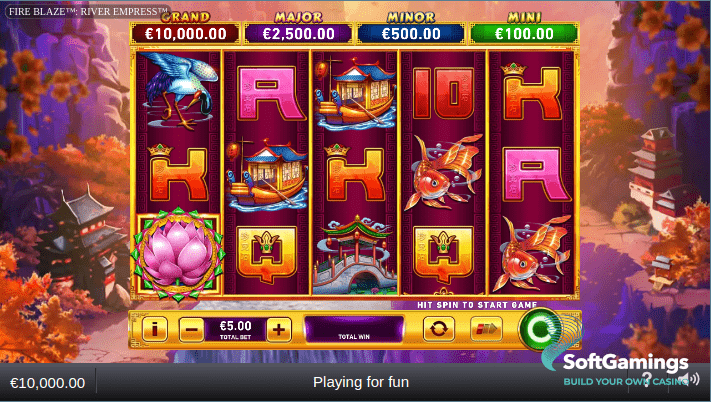This screenshot has width=711, height=402.
Task: Toggle turbo mode button
Action: [486, 329]
